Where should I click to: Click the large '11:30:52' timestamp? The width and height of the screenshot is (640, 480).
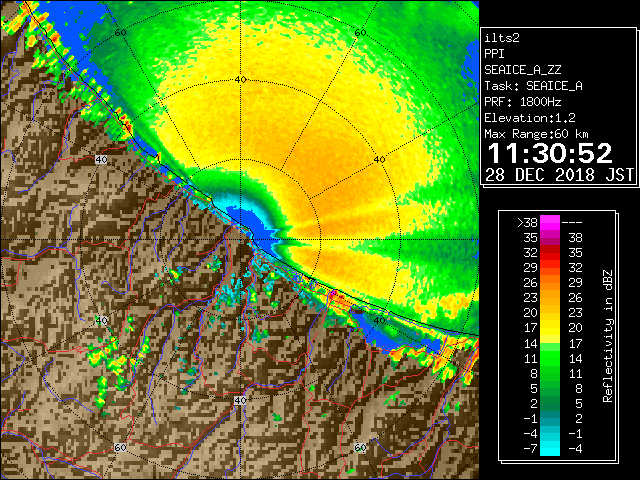[x=550, y=153]
